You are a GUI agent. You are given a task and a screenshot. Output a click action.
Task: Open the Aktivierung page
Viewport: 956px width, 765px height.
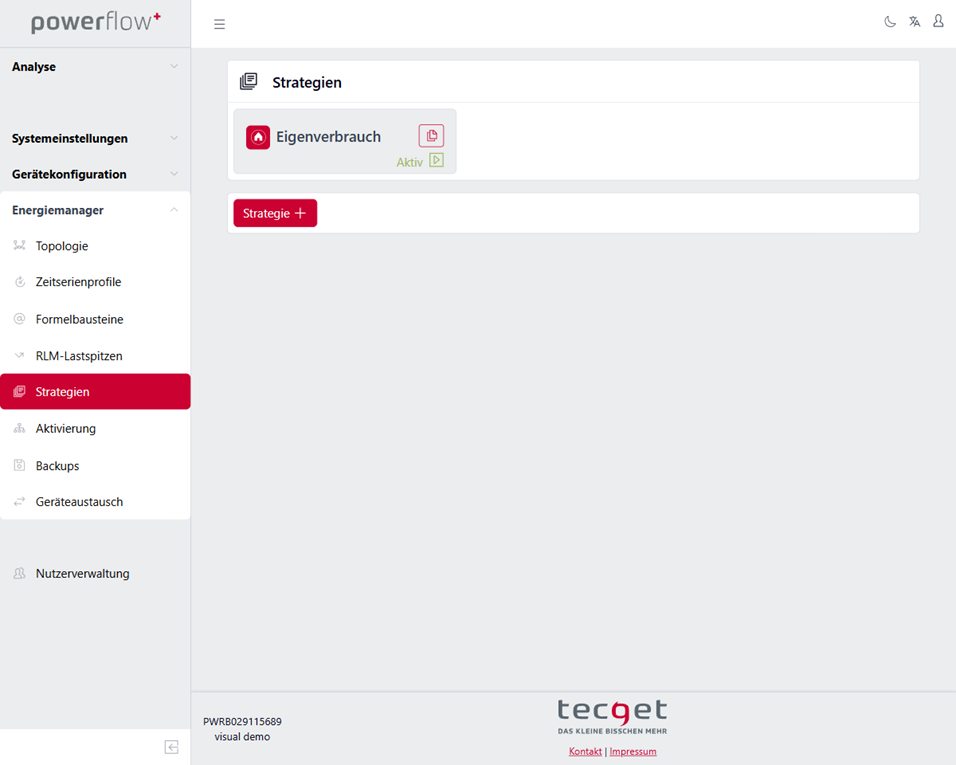tap(95, 429)
